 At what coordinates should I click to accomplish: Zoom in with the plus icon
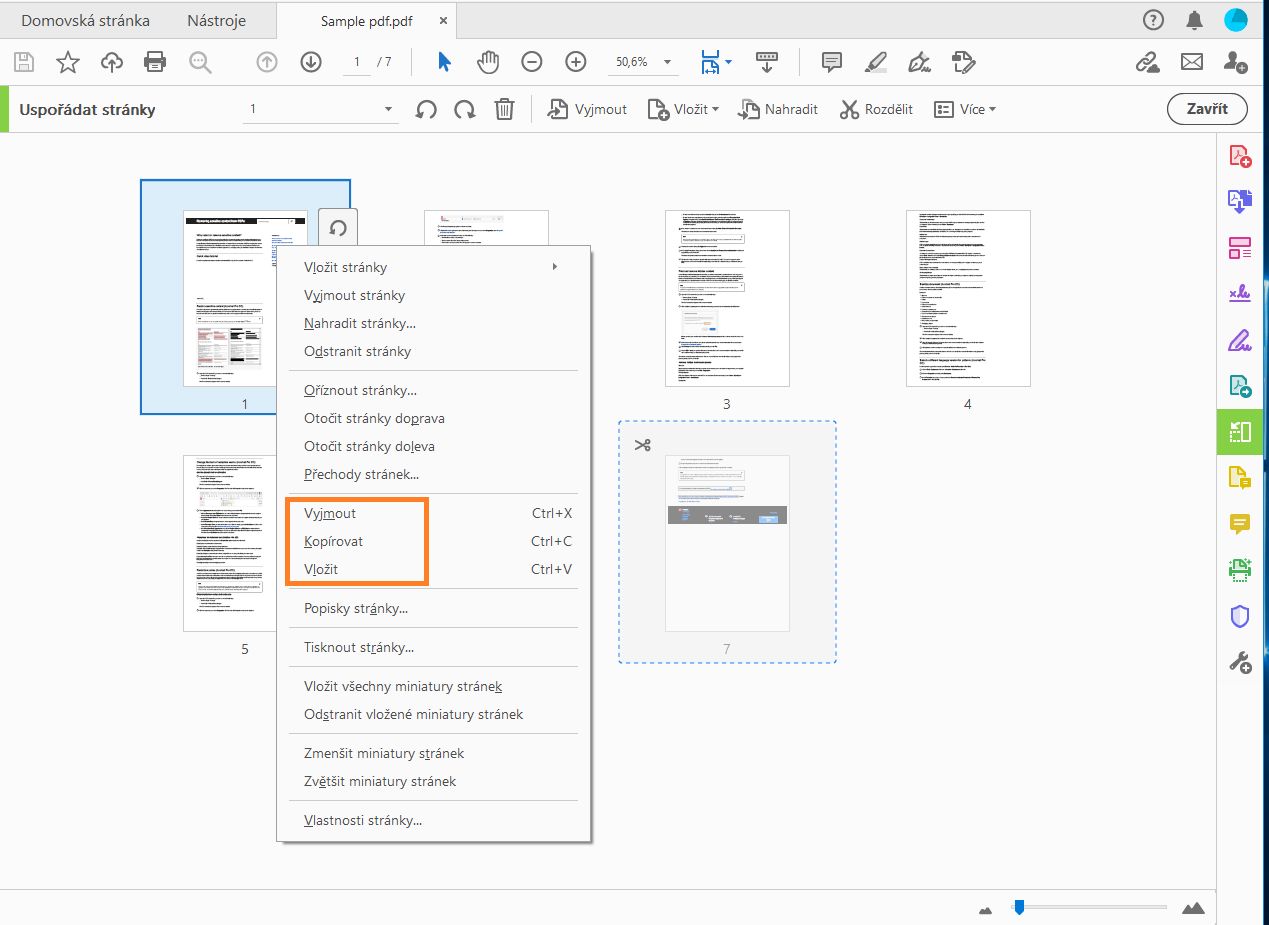coord(576,62)
